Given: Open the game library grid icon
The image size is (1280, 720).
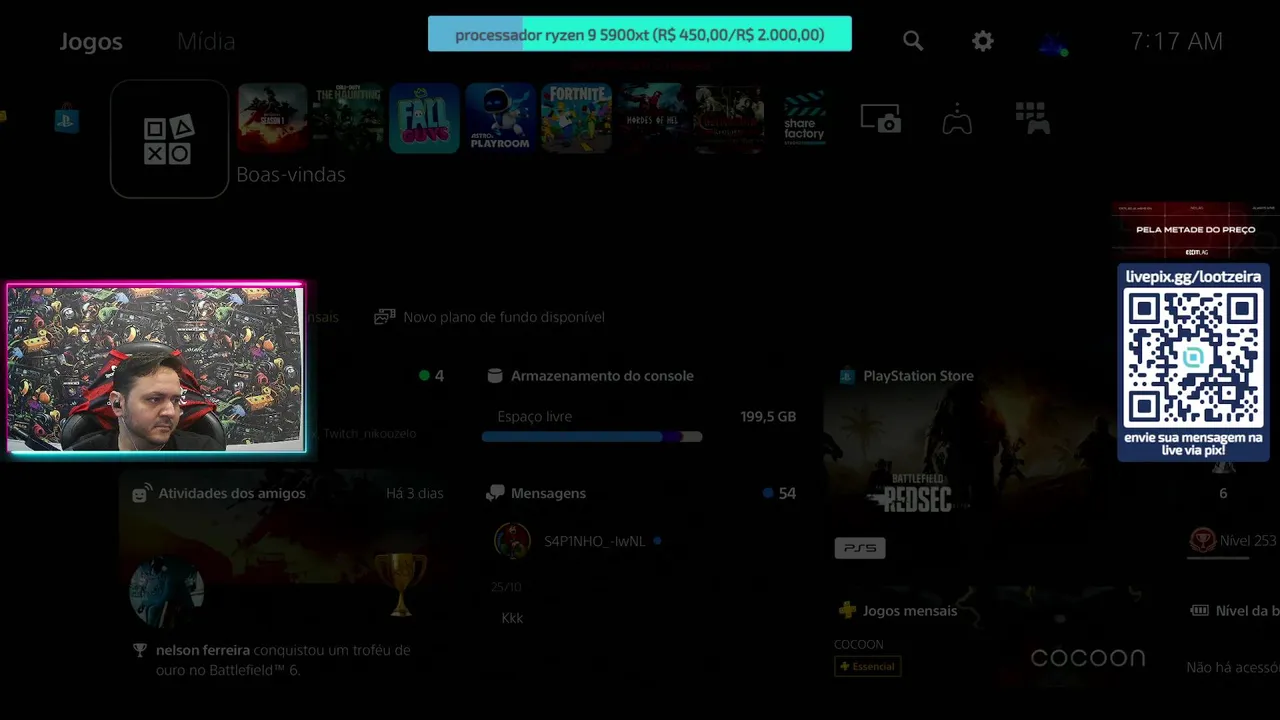Looking at the screenshot, I should 1032,118.
